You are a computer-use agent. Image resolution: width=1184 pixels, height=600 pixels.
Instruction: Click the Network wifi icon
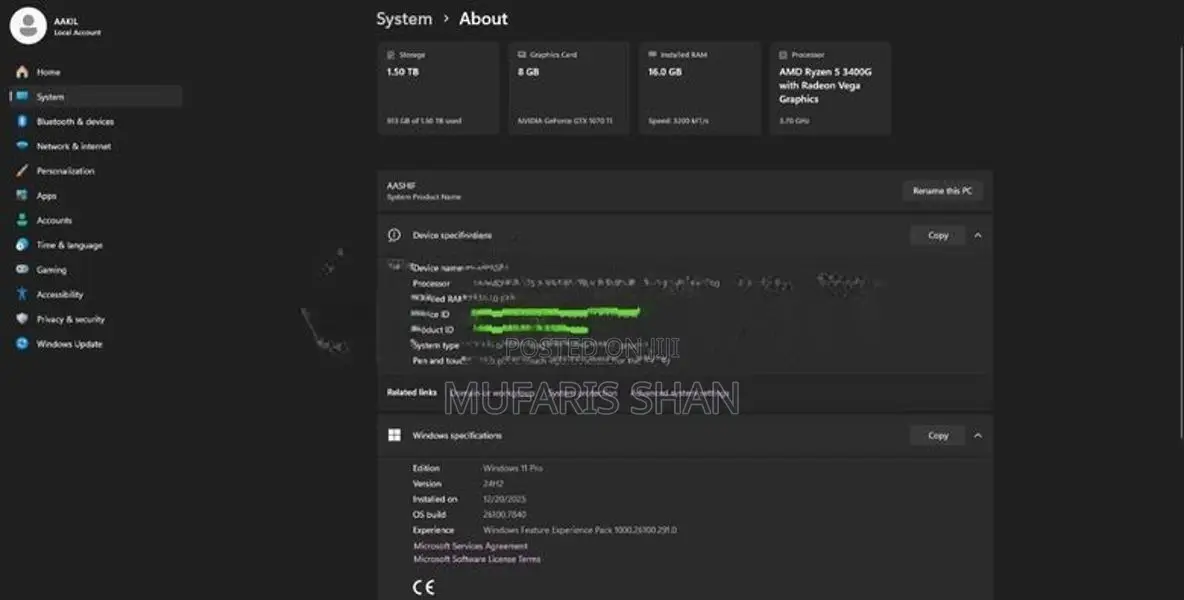(x=22, y=146)
